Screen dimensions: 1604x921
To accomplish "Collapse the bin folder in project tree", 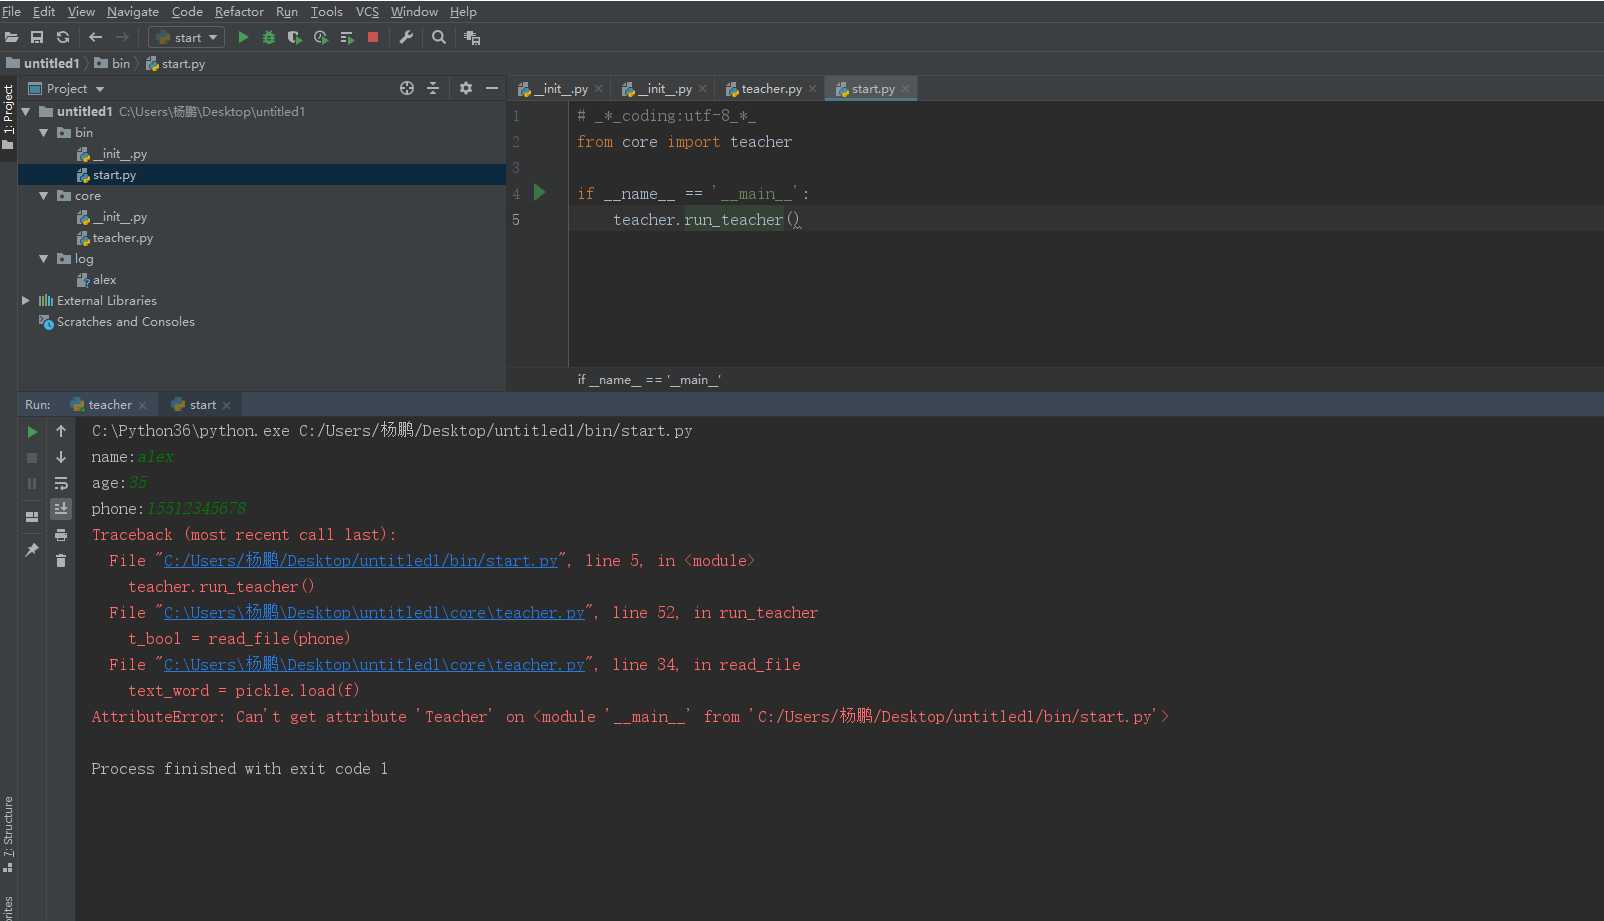I will [x=44, y=133].
